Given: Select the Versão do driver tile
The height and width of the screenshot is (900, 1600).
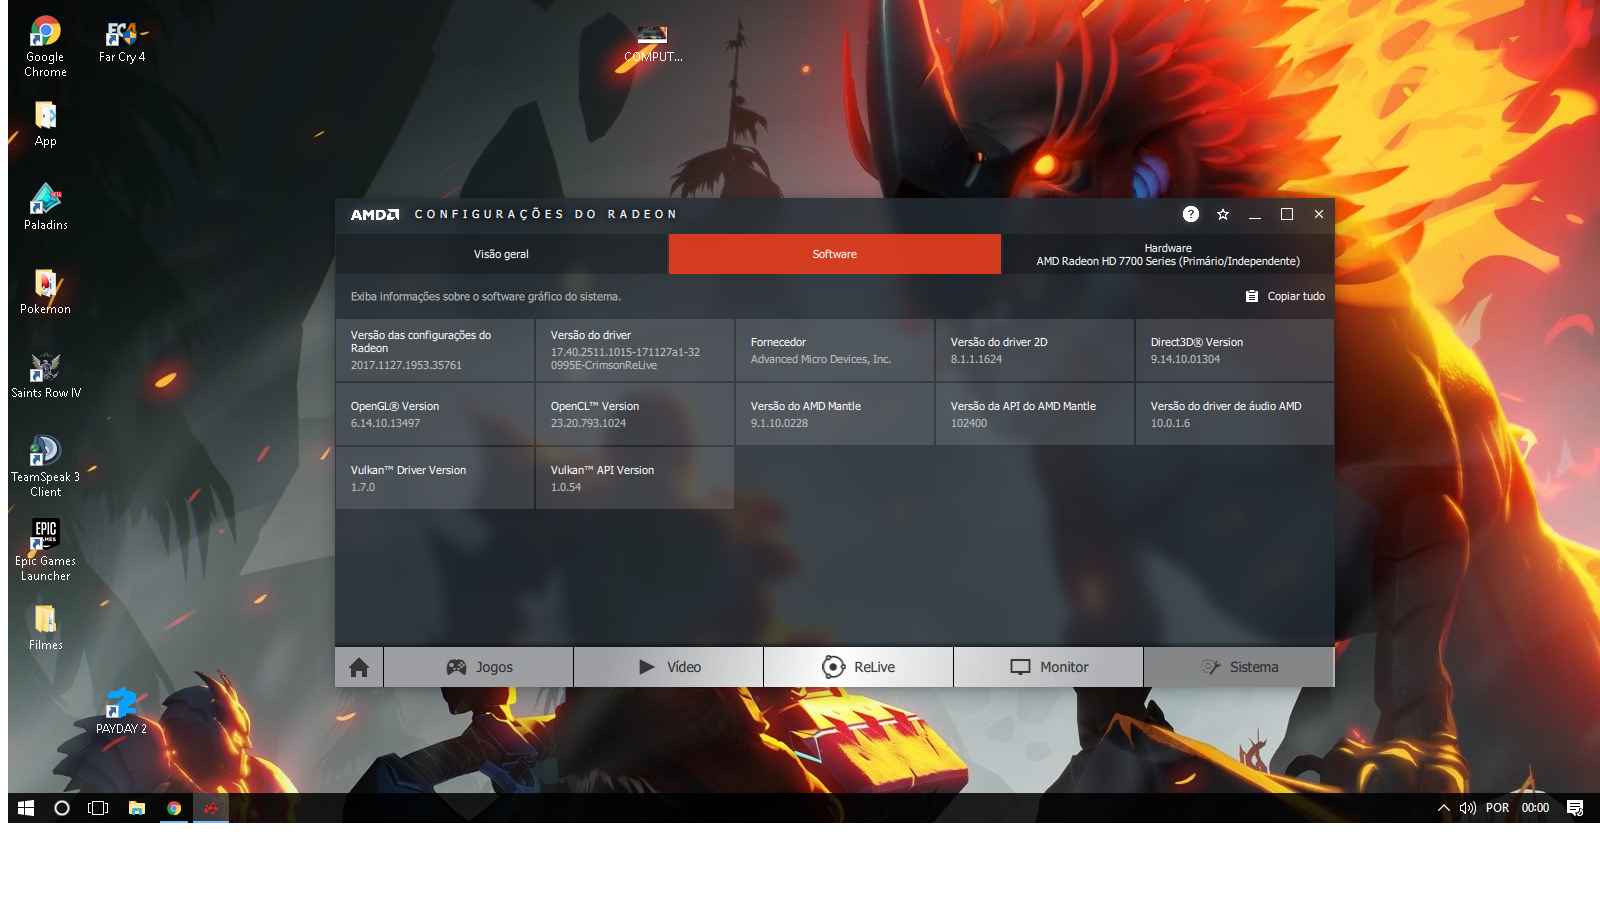Looking at the screenshot, I should point(635,350).
